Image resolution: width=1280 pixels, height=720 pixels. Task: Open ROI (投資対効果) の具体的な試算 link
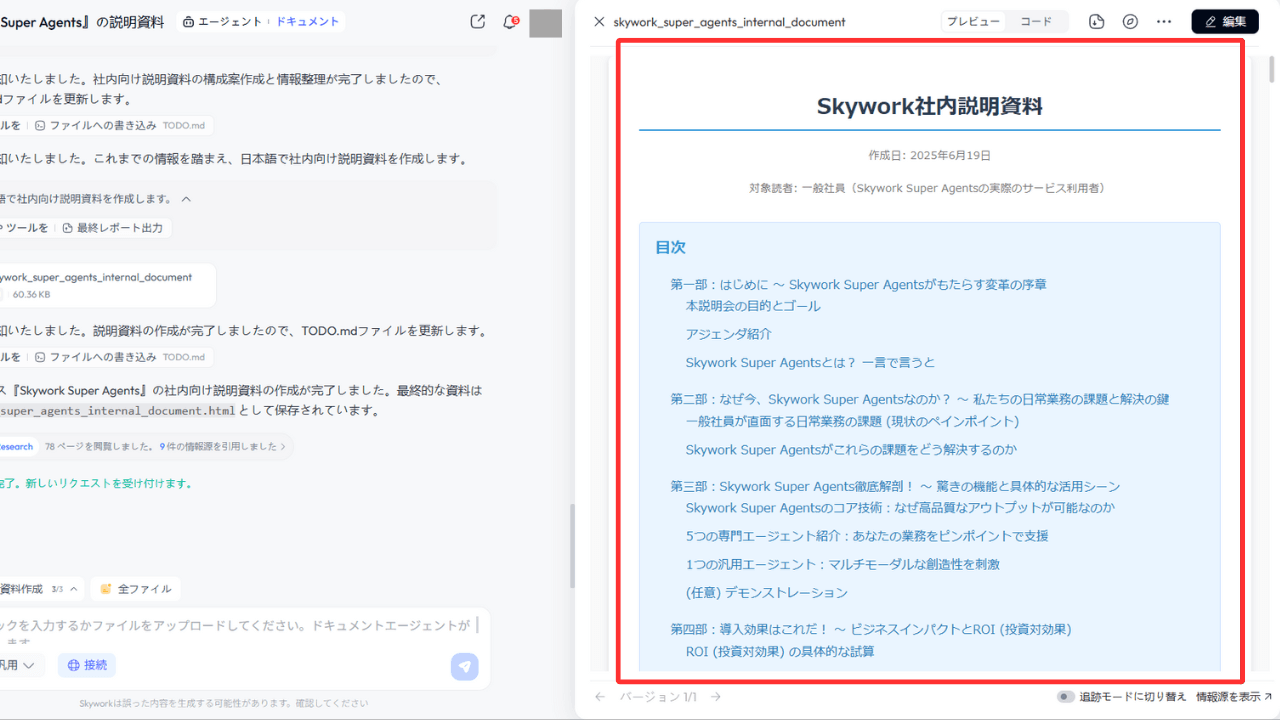tap(780, 651)
